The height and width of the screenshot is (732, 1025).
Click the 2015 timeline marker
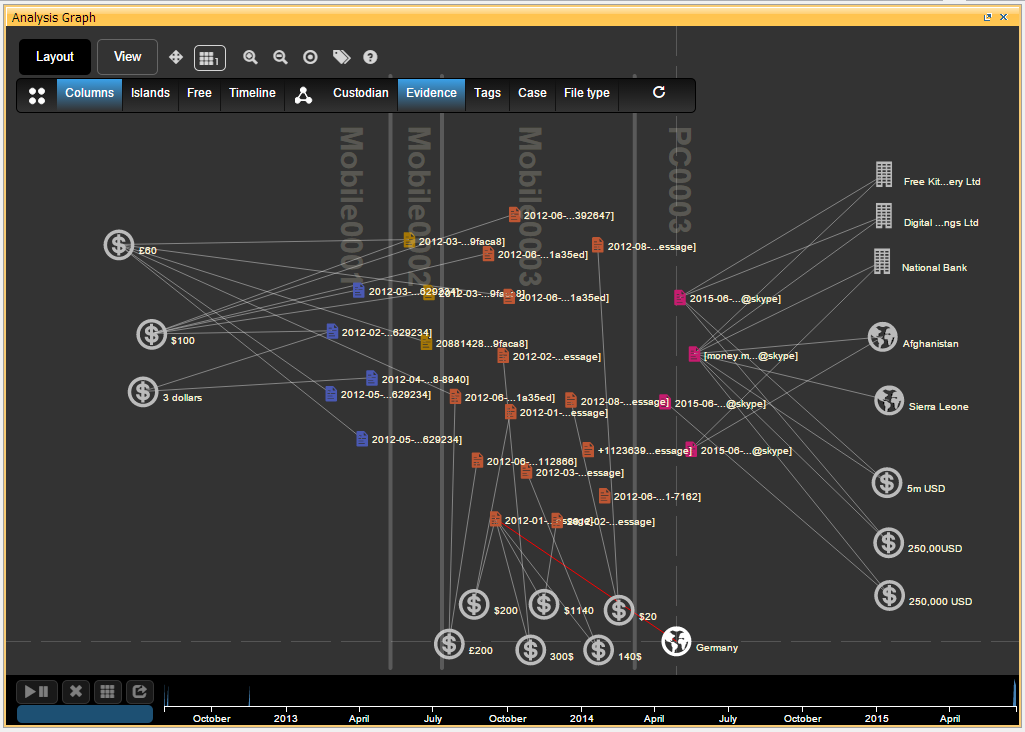(x=877, y=718)
